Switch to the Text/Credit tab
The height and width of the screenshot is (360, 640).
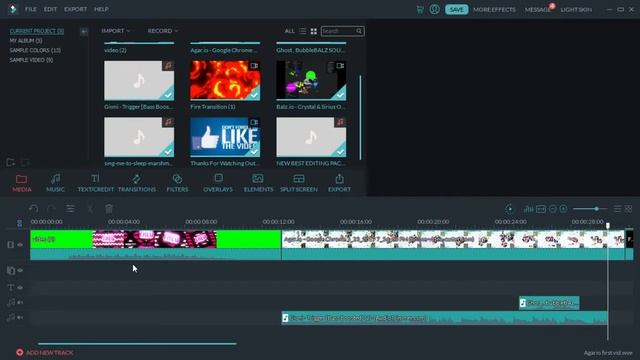(x=96, y=183)
